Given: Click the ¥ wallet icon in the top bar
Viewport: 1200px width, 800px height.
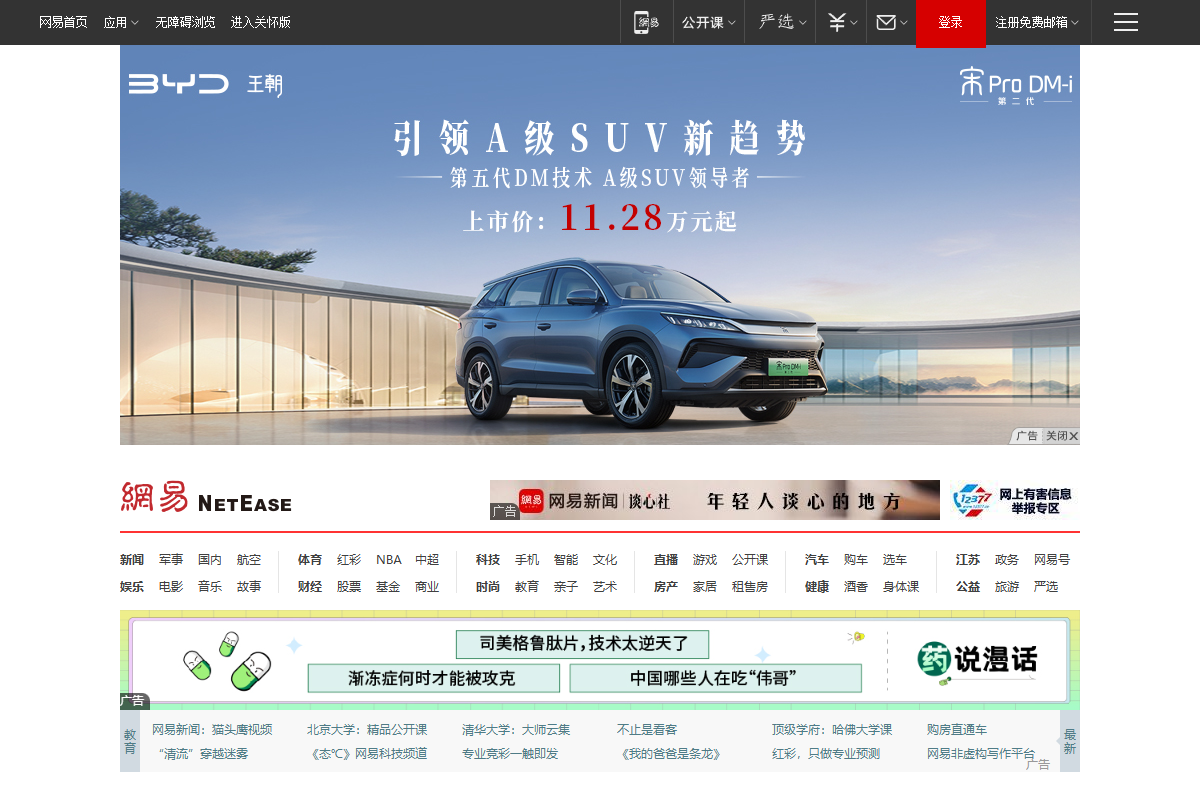Looking at the screenshot, I should [x=839, y=22].
